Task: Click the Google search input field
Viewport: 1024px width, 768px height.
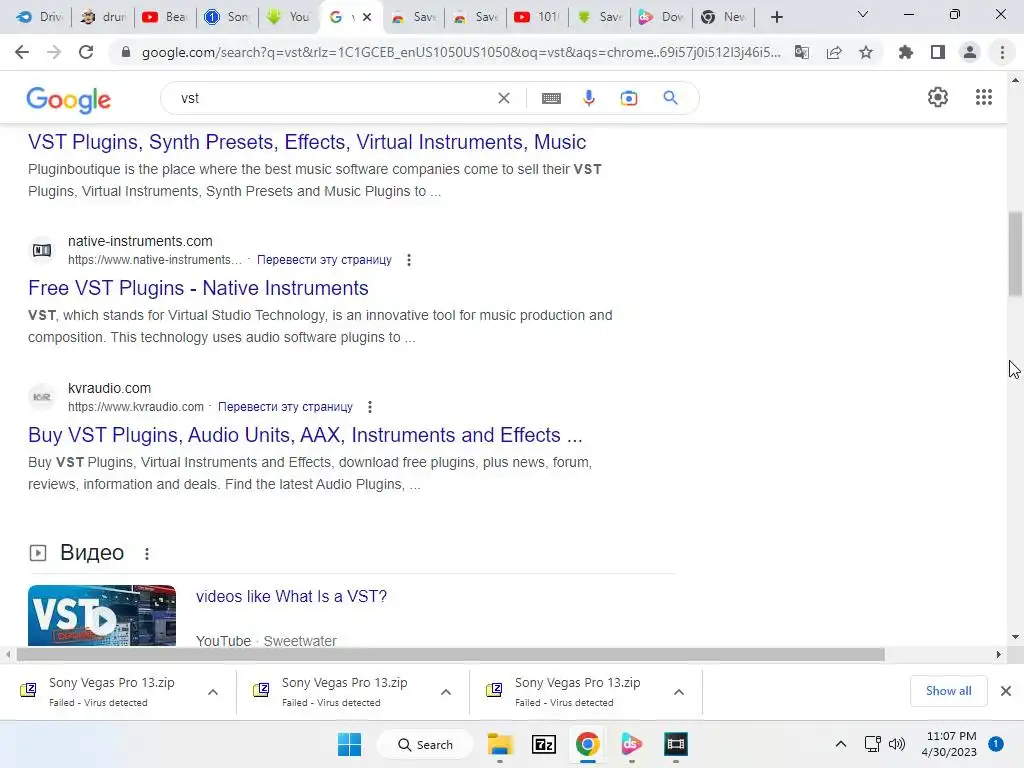Action: pyautogui.click(x=333, y=98)
